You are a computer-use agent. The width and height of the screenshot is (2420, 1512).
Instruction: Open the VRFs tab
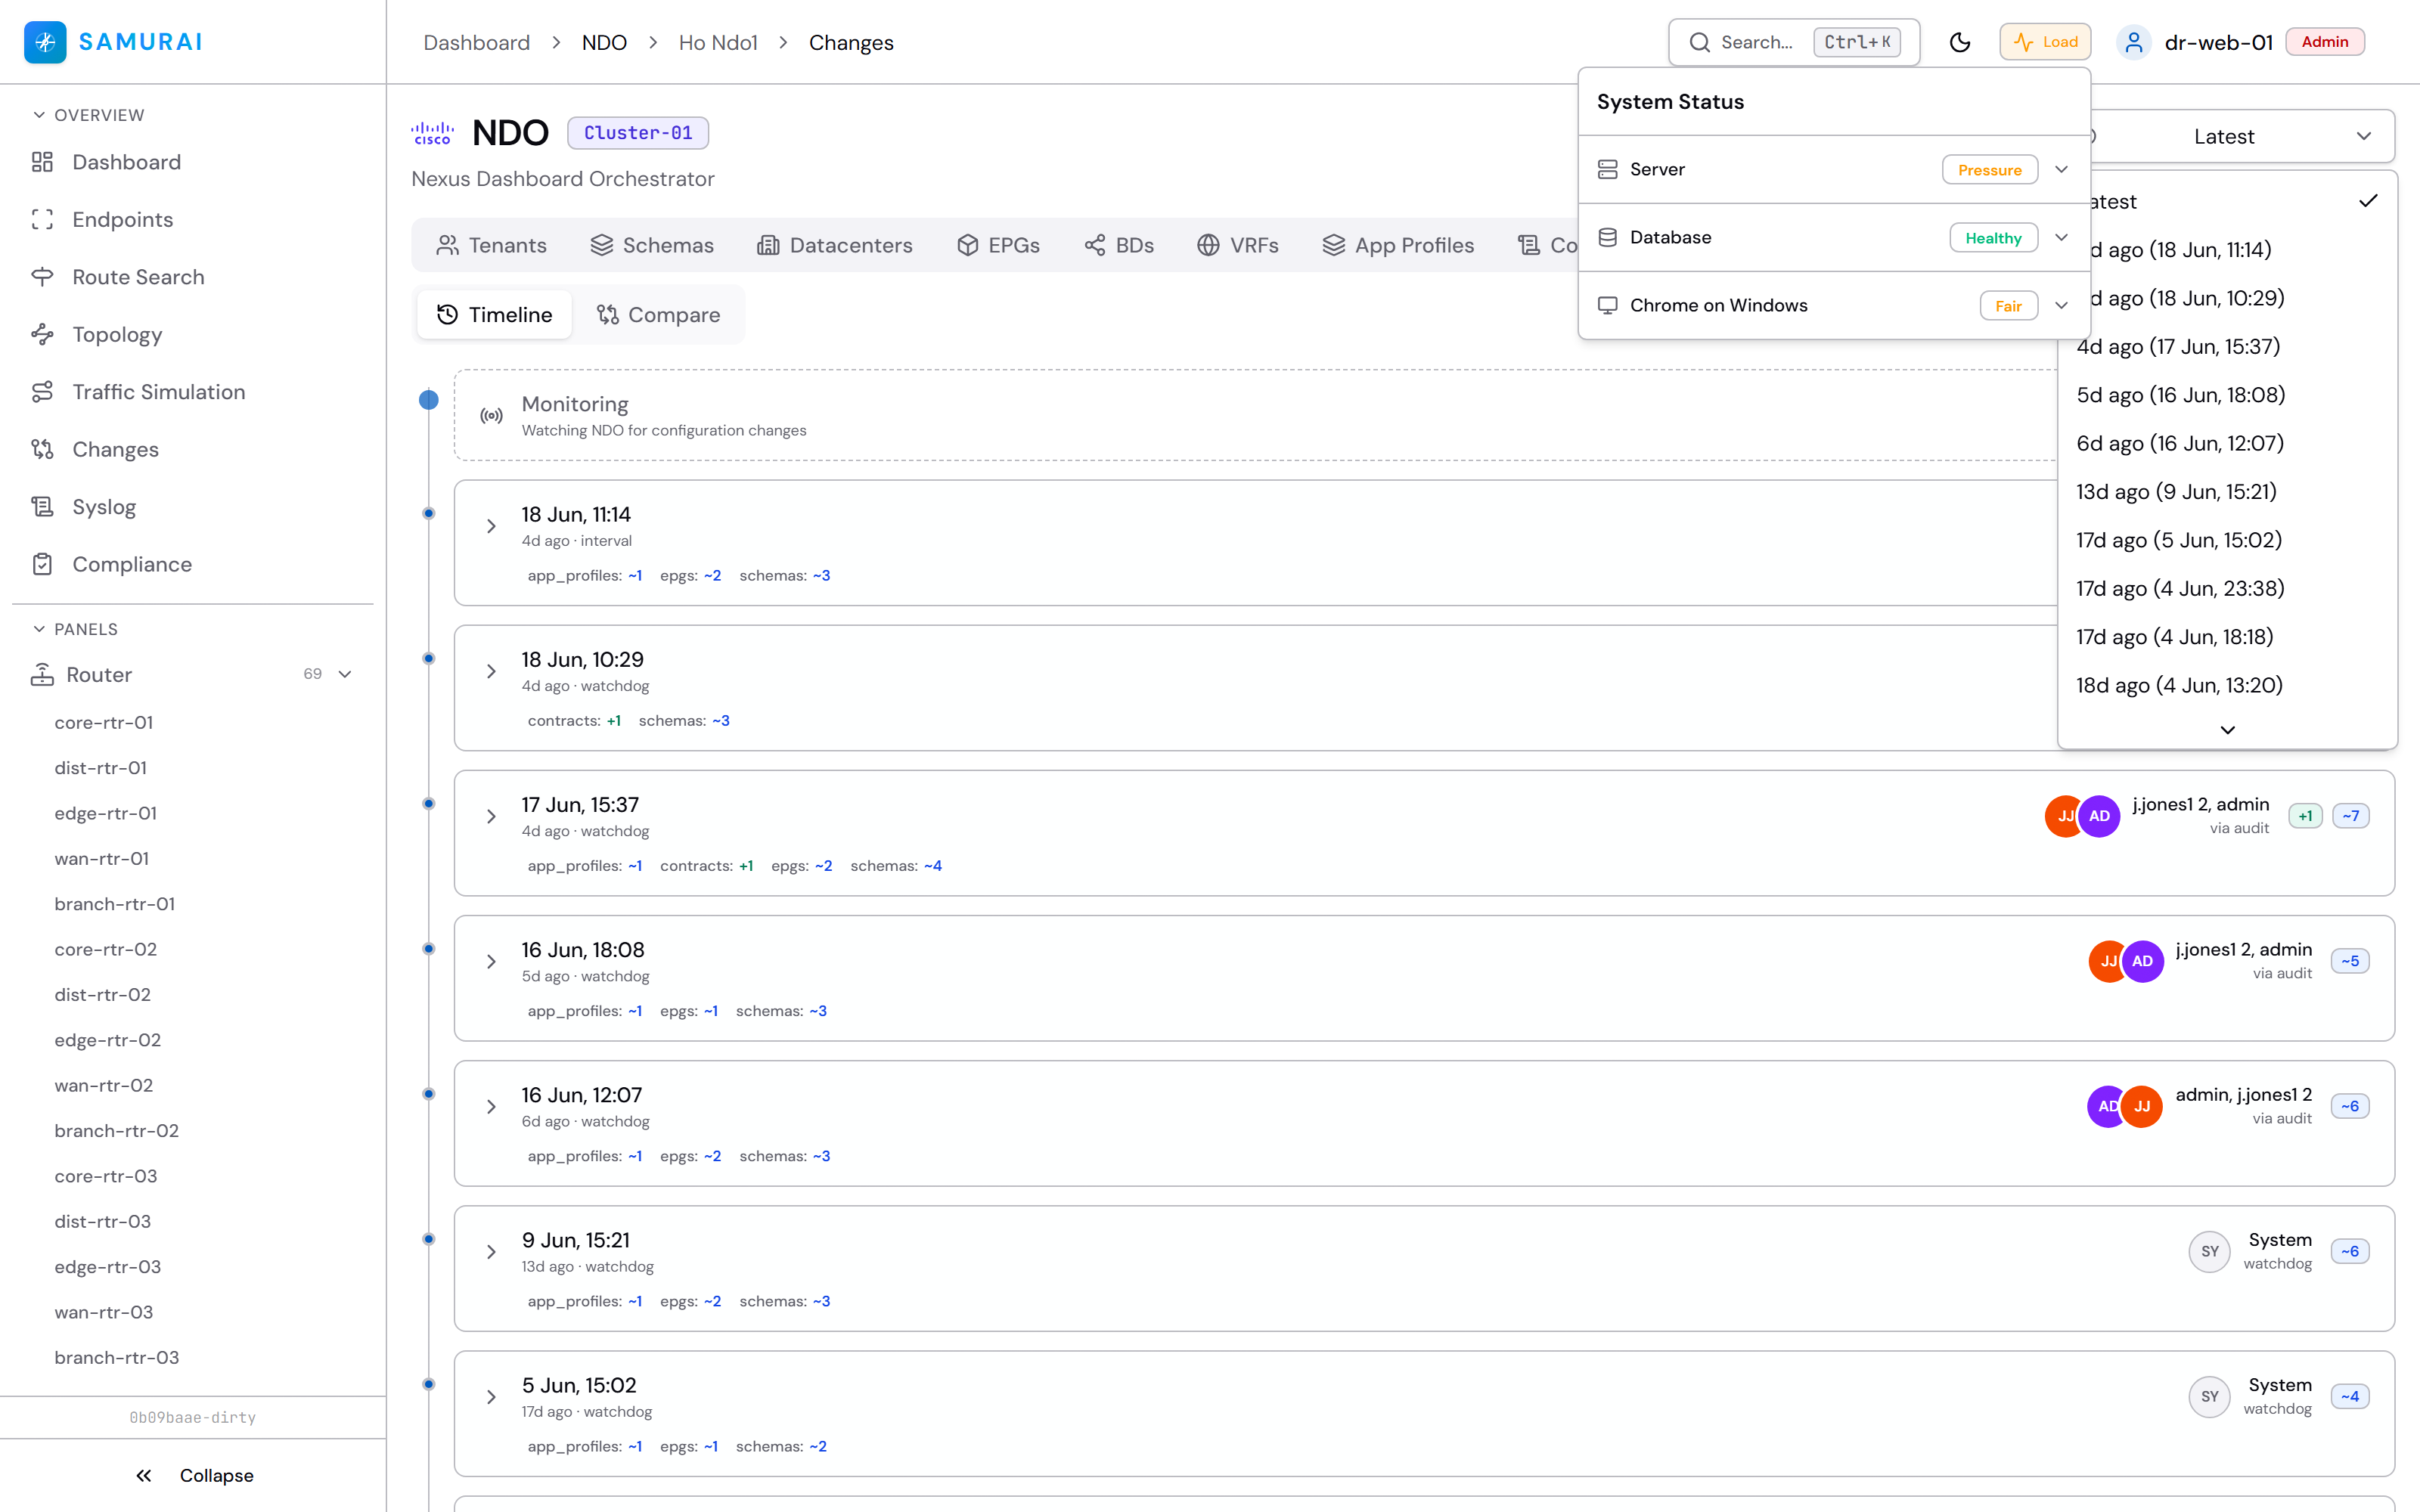pos(1238,245)
